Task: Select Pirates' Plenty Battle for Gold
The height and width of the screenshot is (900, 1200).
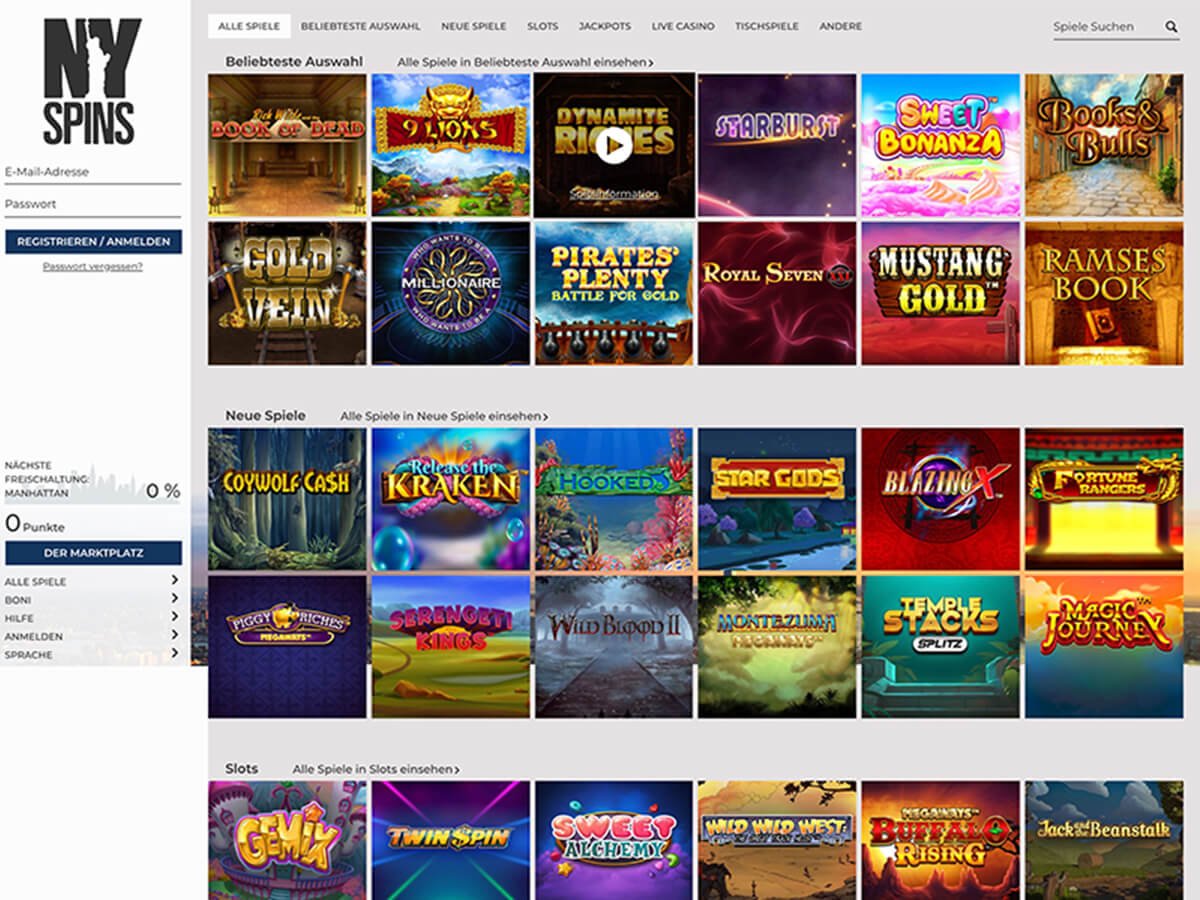Action: tap(614, 293)
